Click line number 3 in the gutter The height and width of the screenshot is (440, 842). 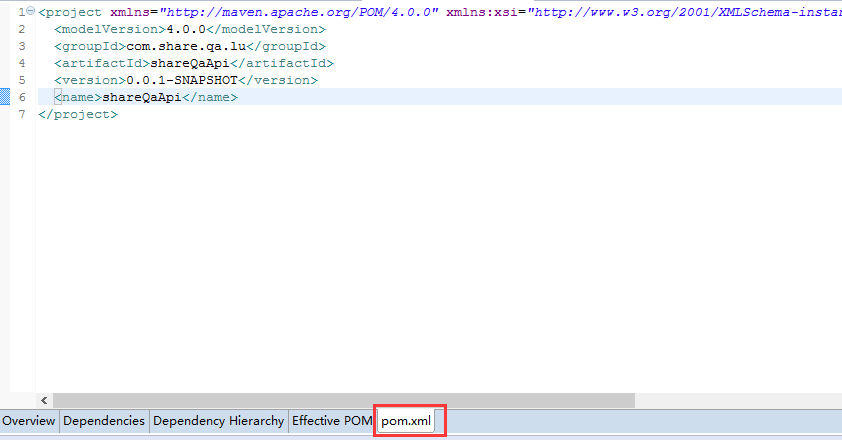pos(22,46)
